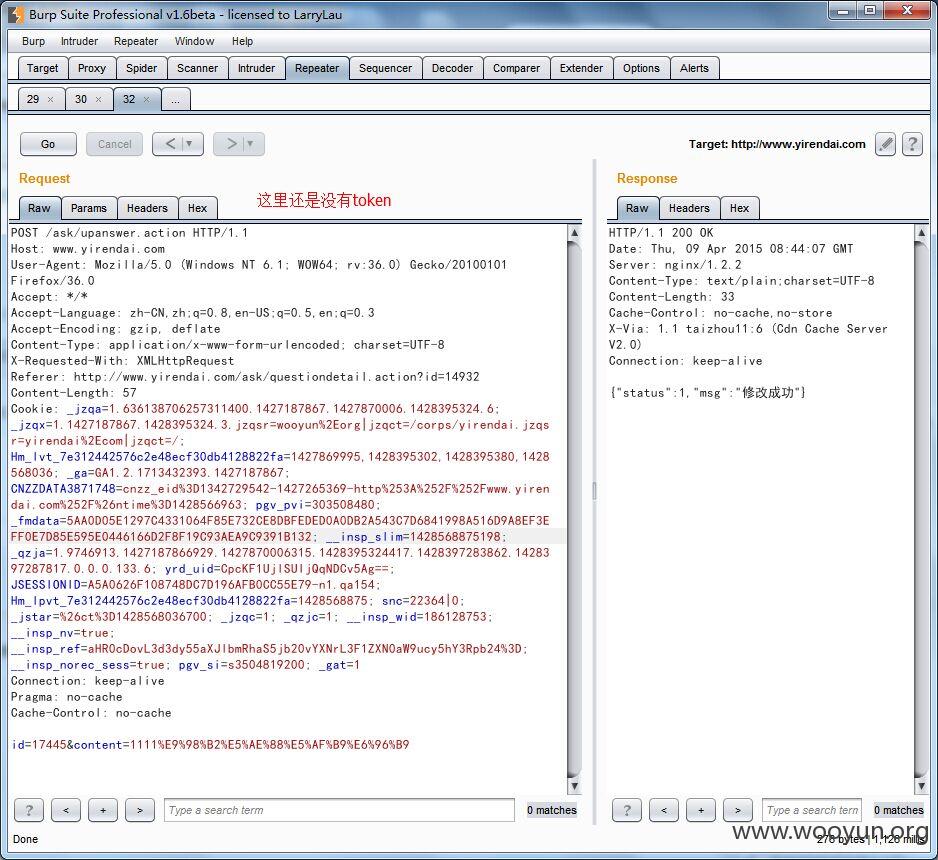This screenshot has height=860, width=938.
Task: Click response pane vertical scrollbar track
Action: pyautogui.click(x=921, y=508)
